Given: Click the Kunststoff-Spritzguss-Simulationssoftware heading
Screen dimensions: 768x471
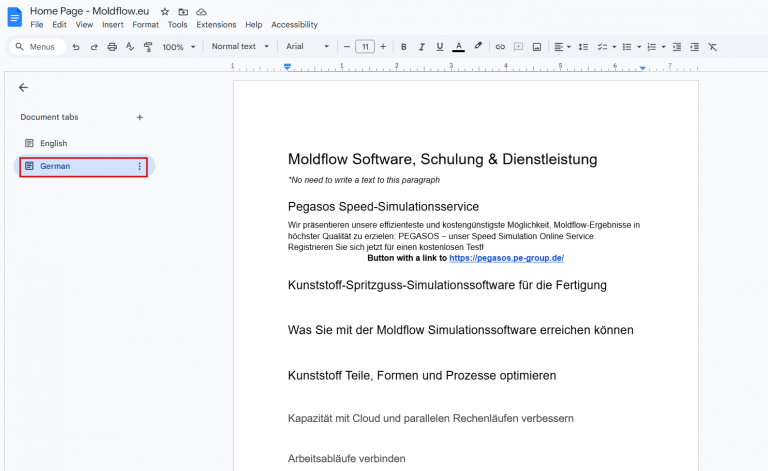Looking at the screenshot, I should (447, 285).
